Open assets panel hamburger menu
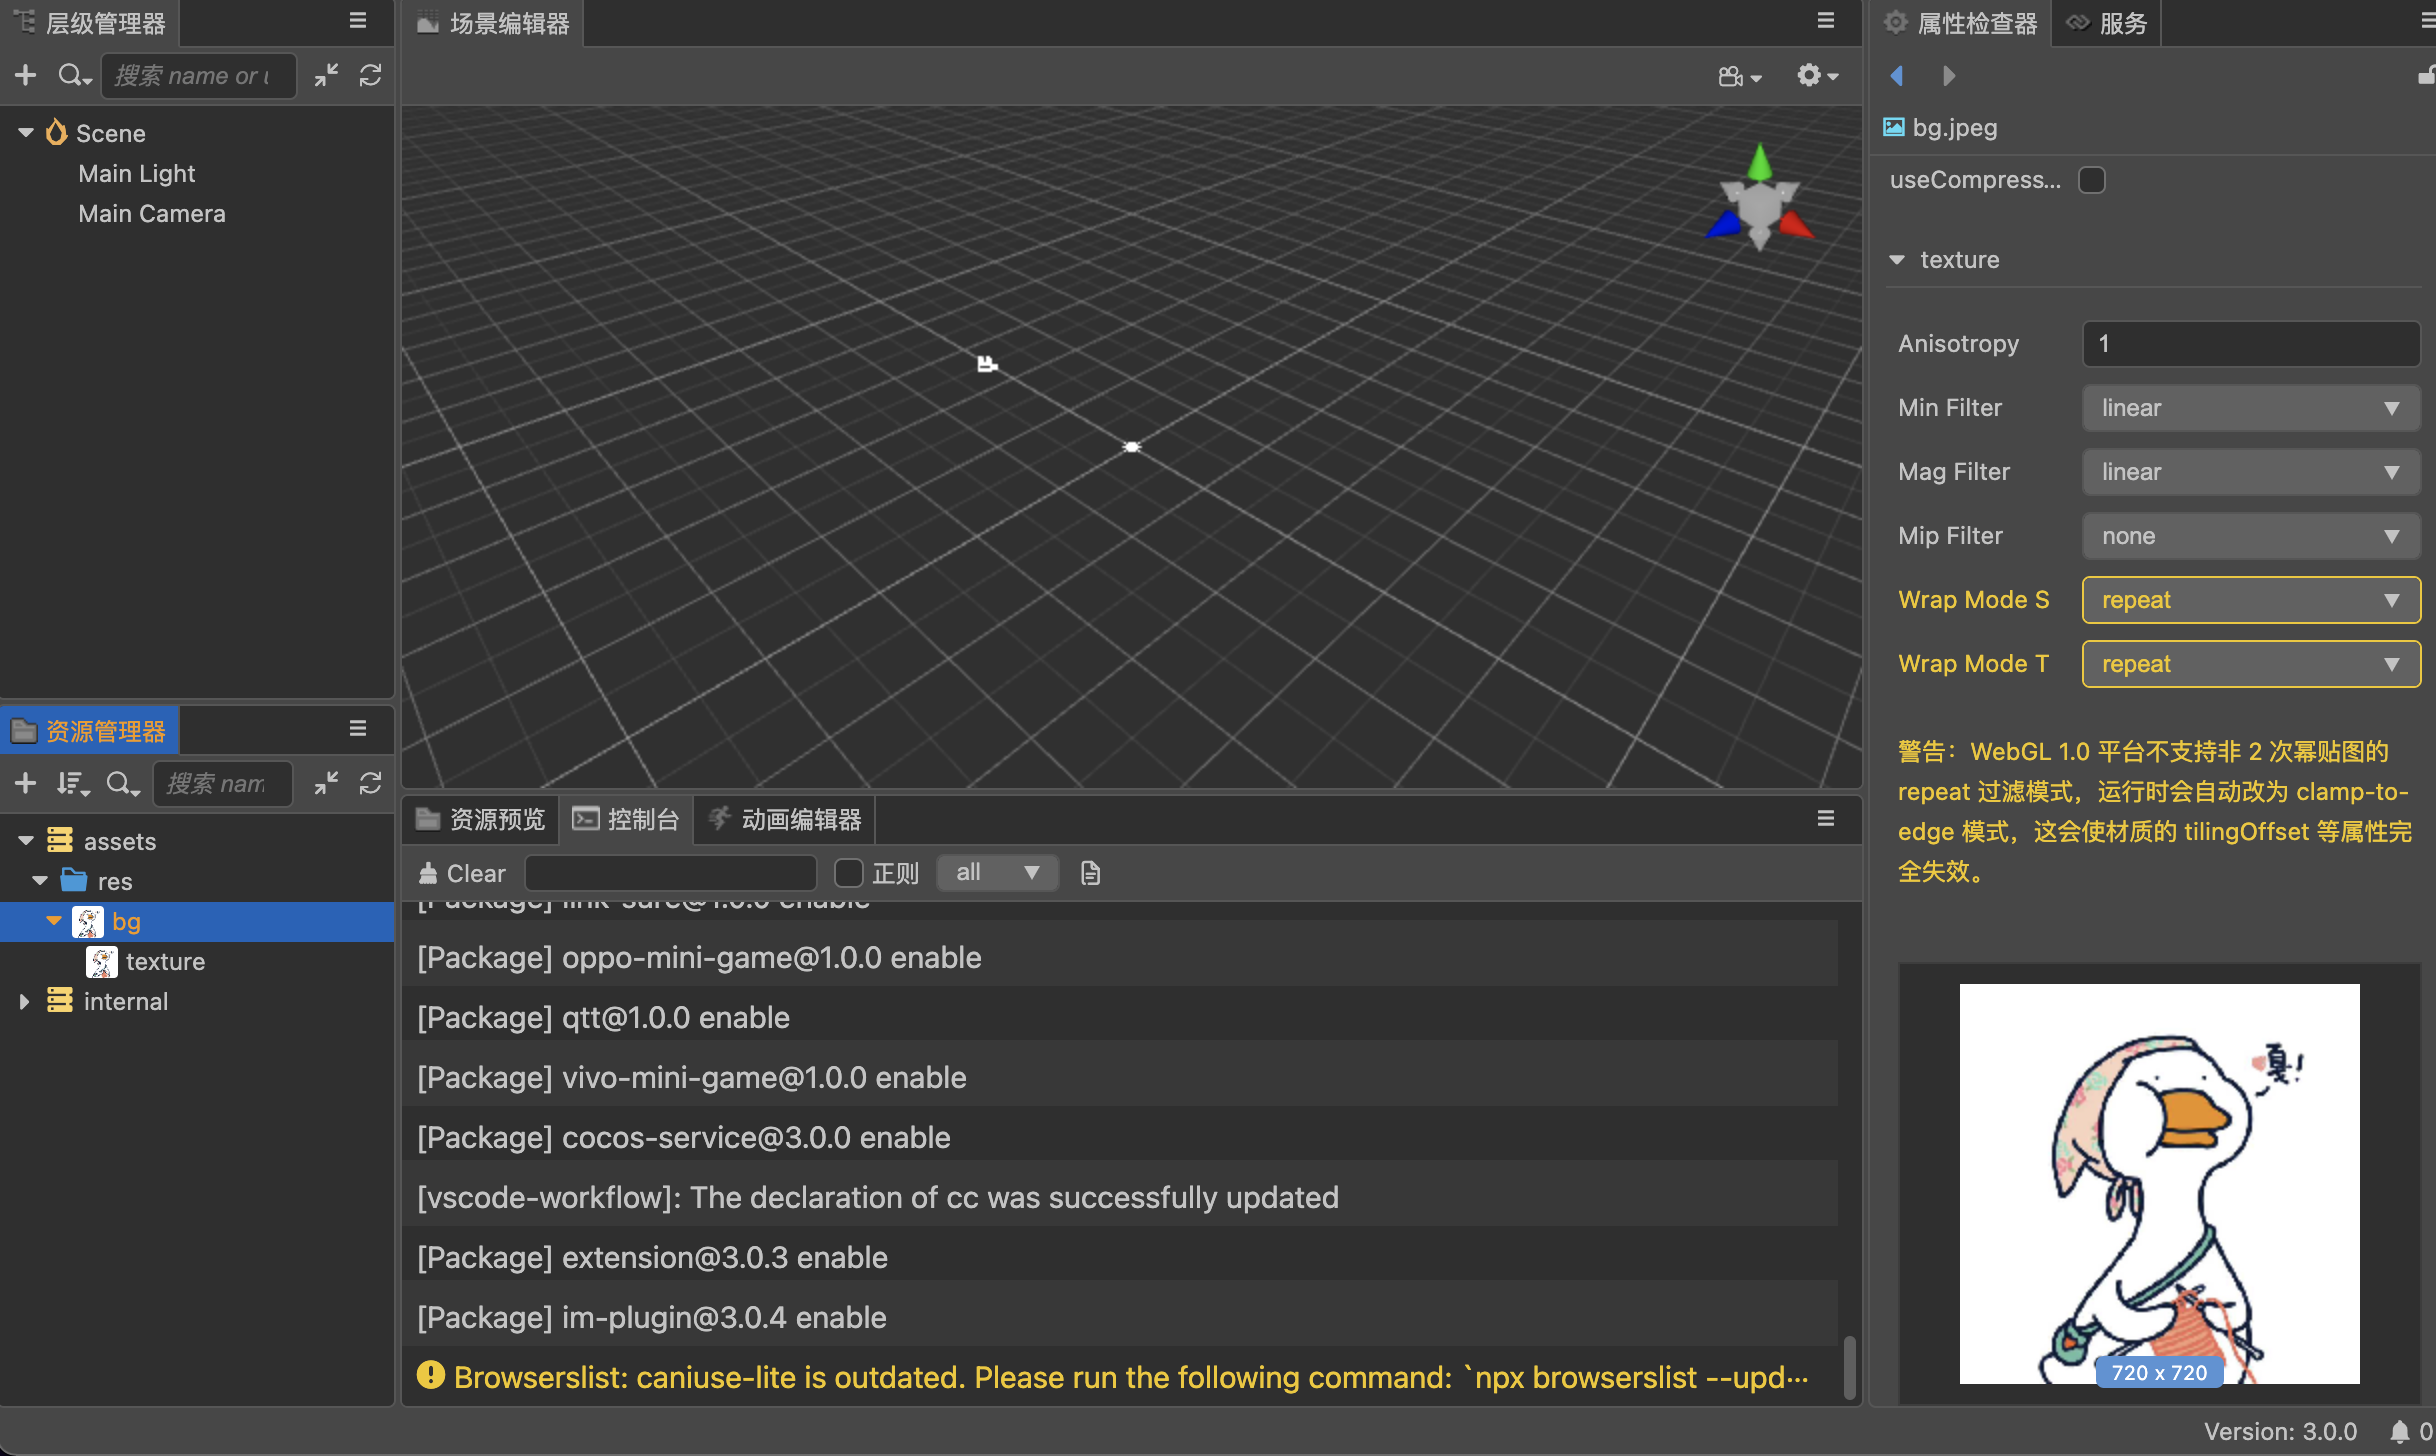This screenshot has height=1456, width=2436. pyautogui.click(x=358, y=729)
